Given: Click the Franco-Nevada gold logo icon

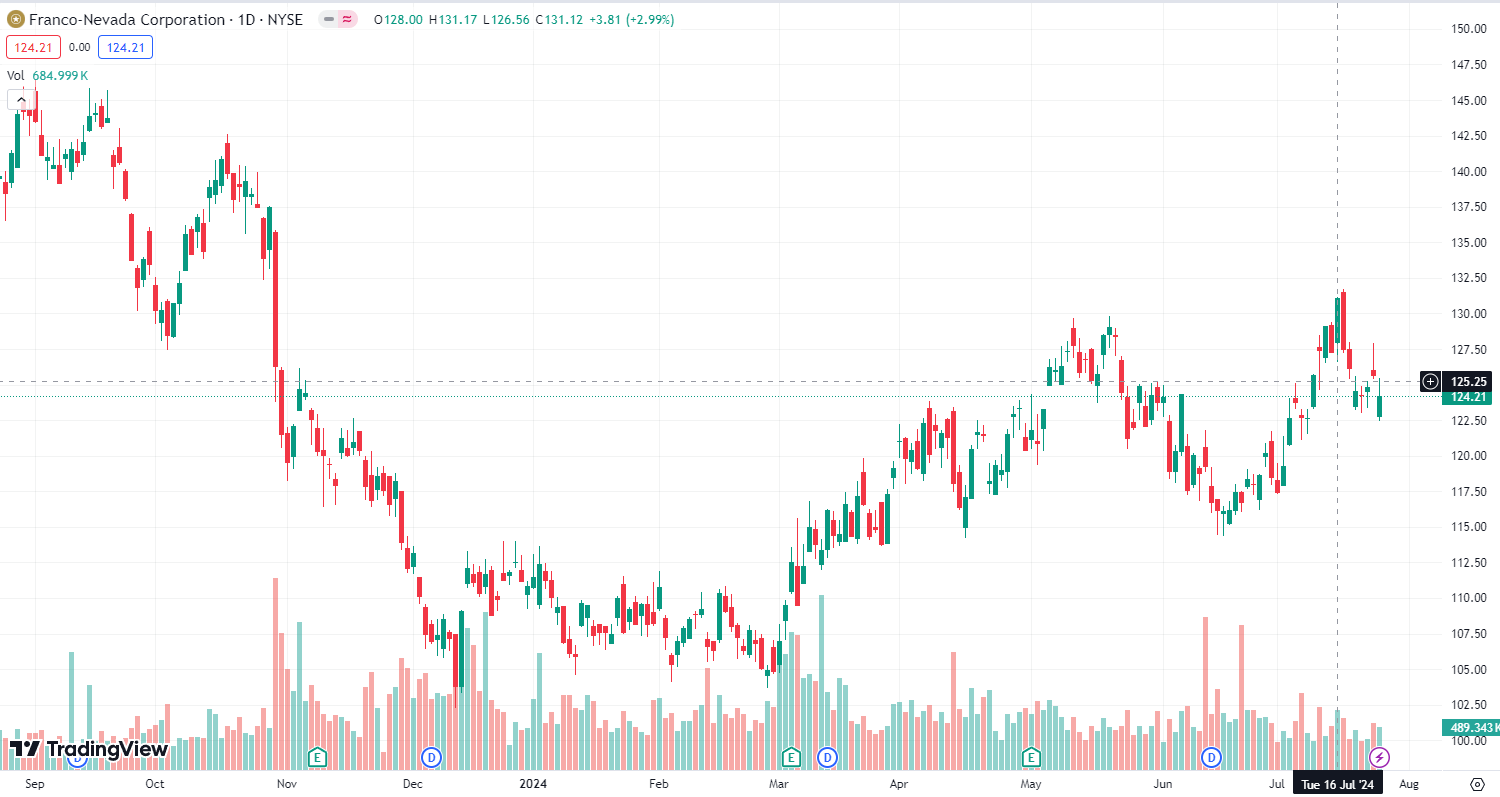Looking at the screenshot, I should (15, 19).
